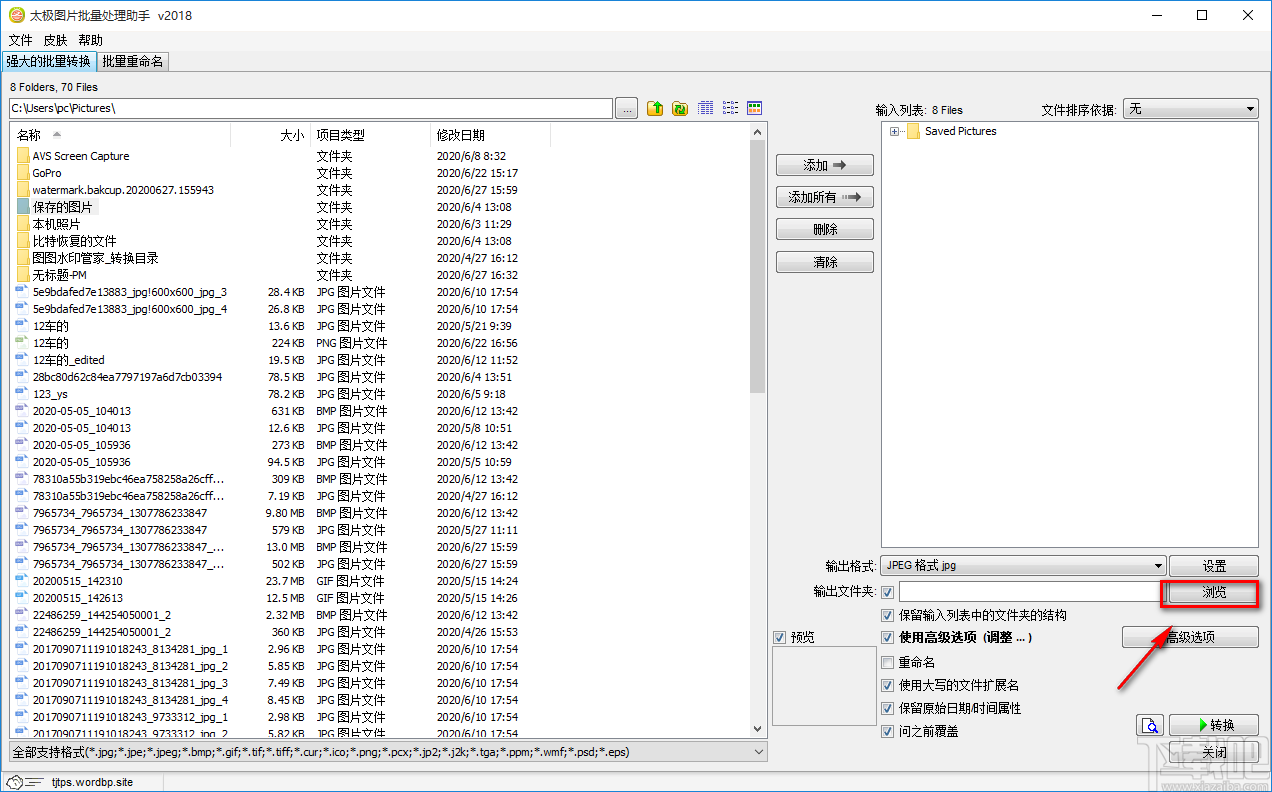Toggle 保留原始日期/时间属性 checkbox
The height and width of the screenshot is (792, 1272).
click(x=888, y=708)
